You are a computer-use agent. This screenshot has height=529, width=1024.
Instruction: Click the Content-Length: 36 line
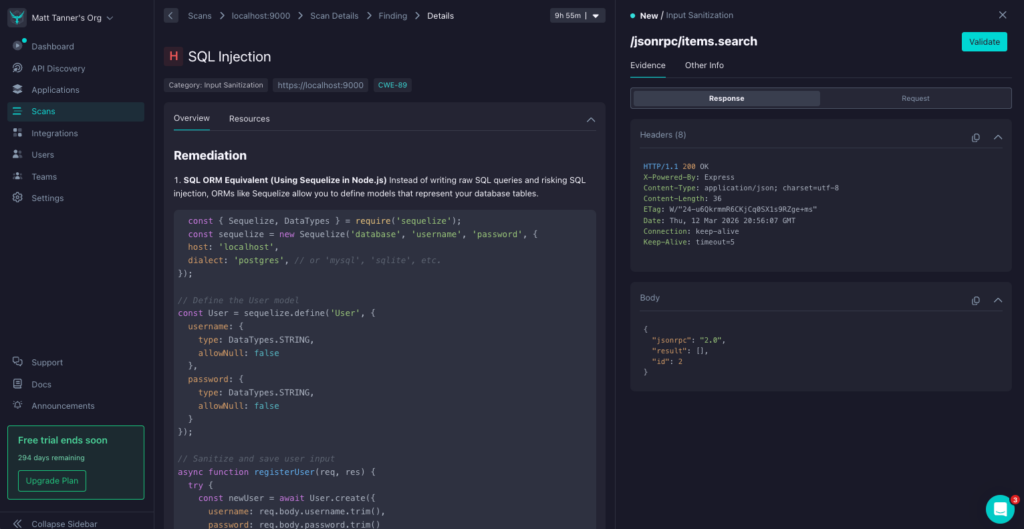point(682,199)
